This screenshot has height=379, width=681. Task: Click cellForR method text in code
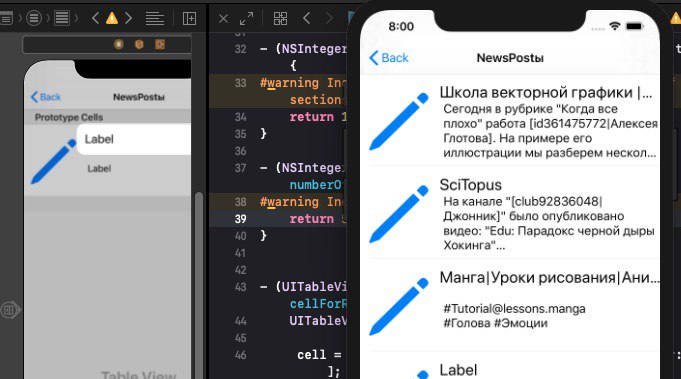(318, 304)
